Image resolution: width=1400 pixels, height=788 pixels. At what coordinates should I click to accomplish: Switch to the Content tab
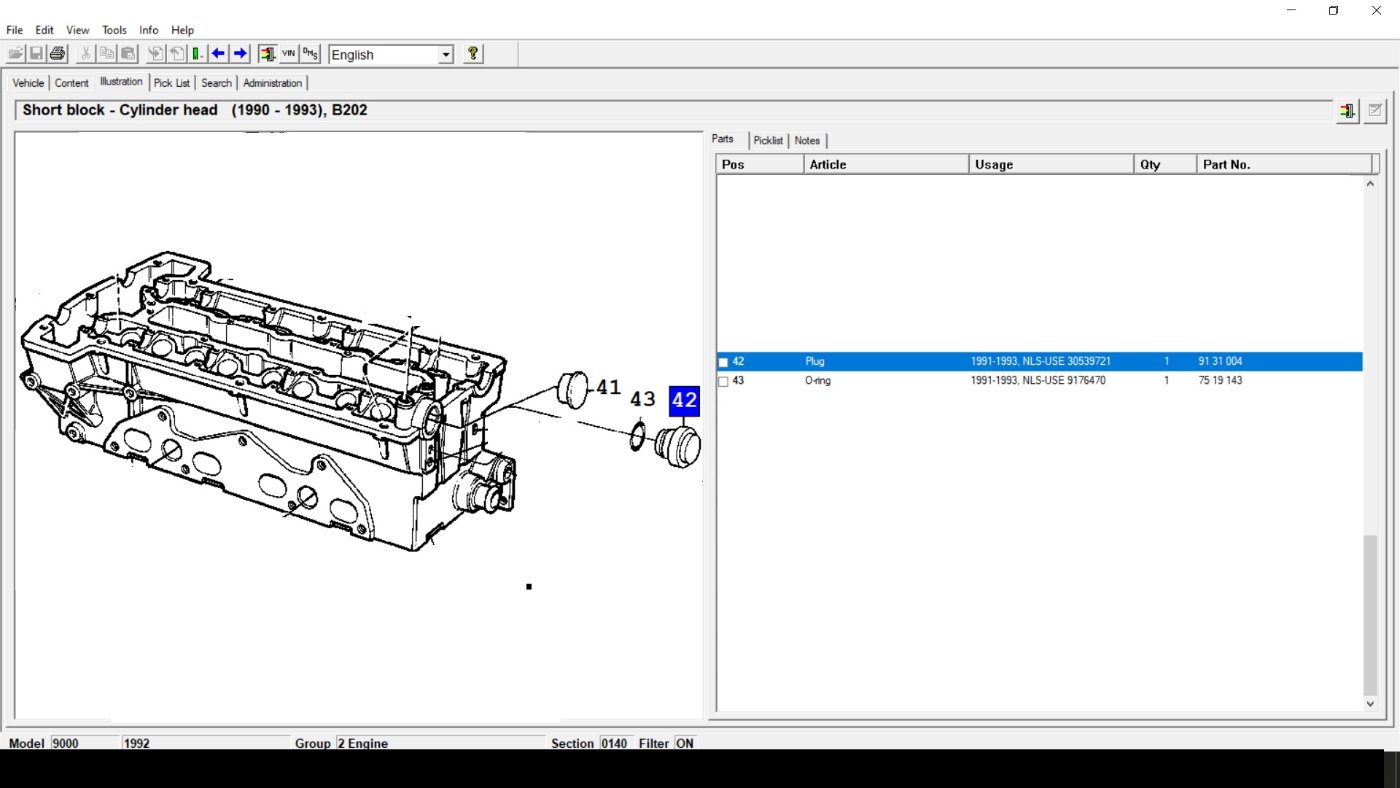tap(72, 83)
